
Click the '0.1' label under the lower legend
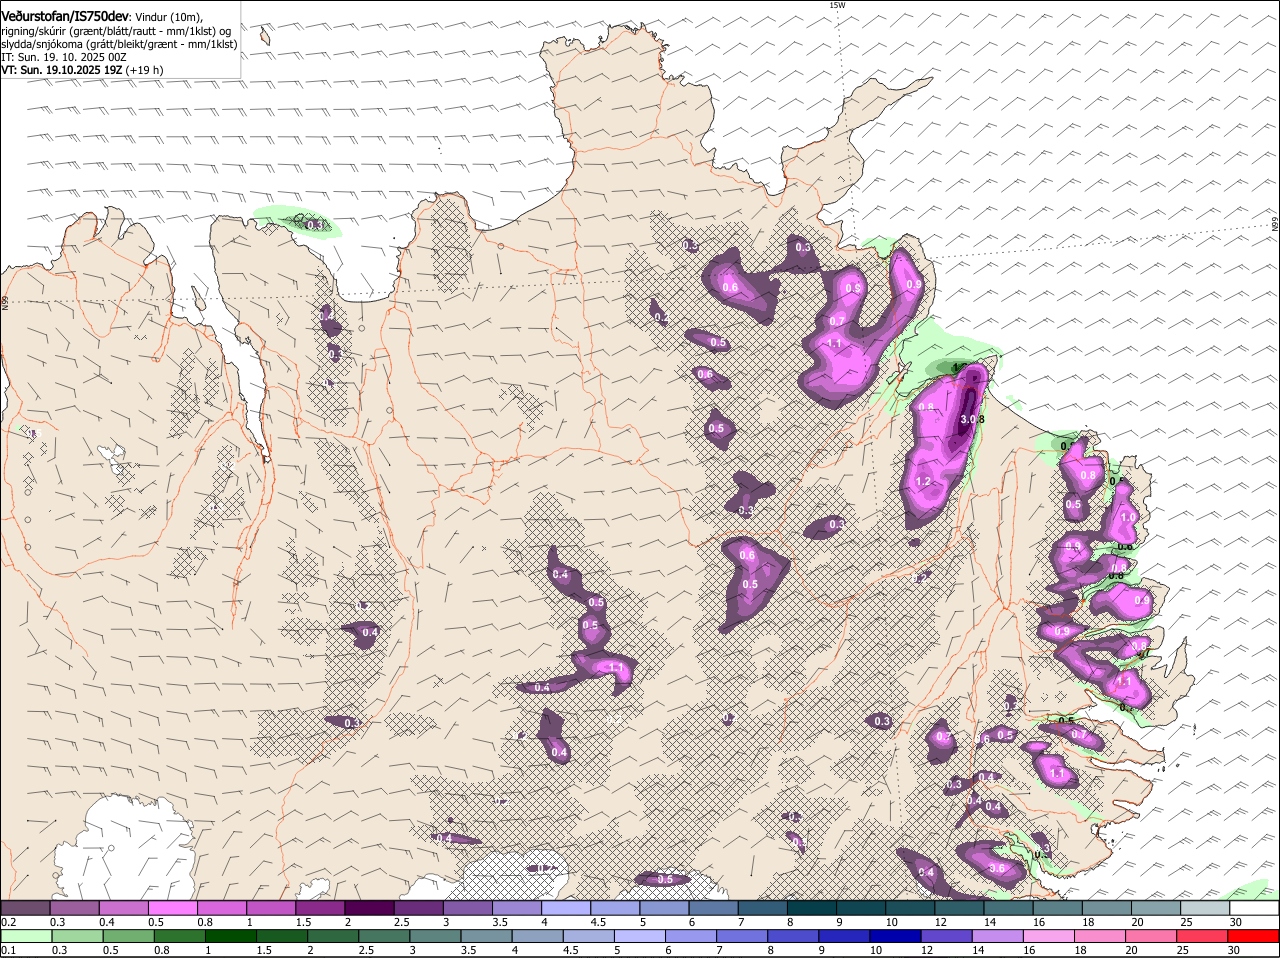coord(8,950)
